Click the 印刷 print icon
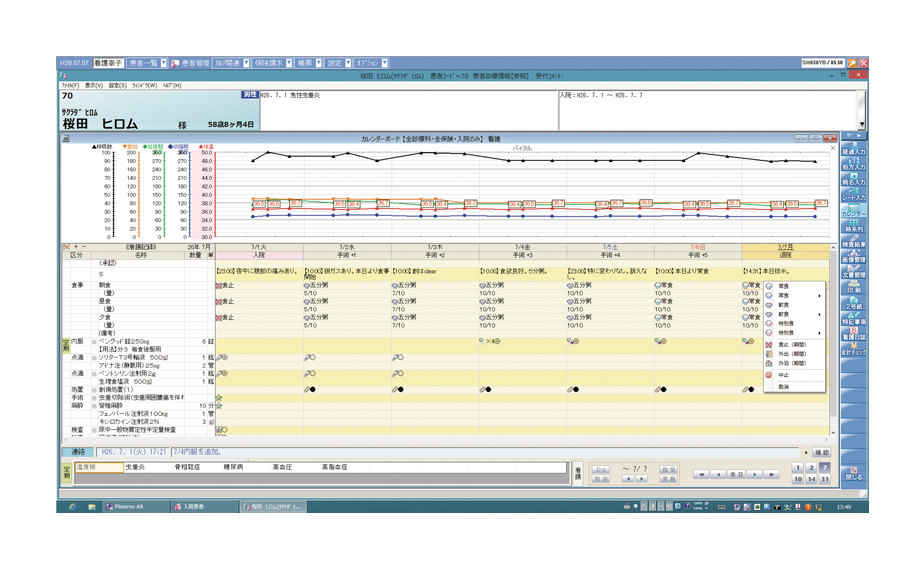The image size is (920, 568). [x=853, y=289]
